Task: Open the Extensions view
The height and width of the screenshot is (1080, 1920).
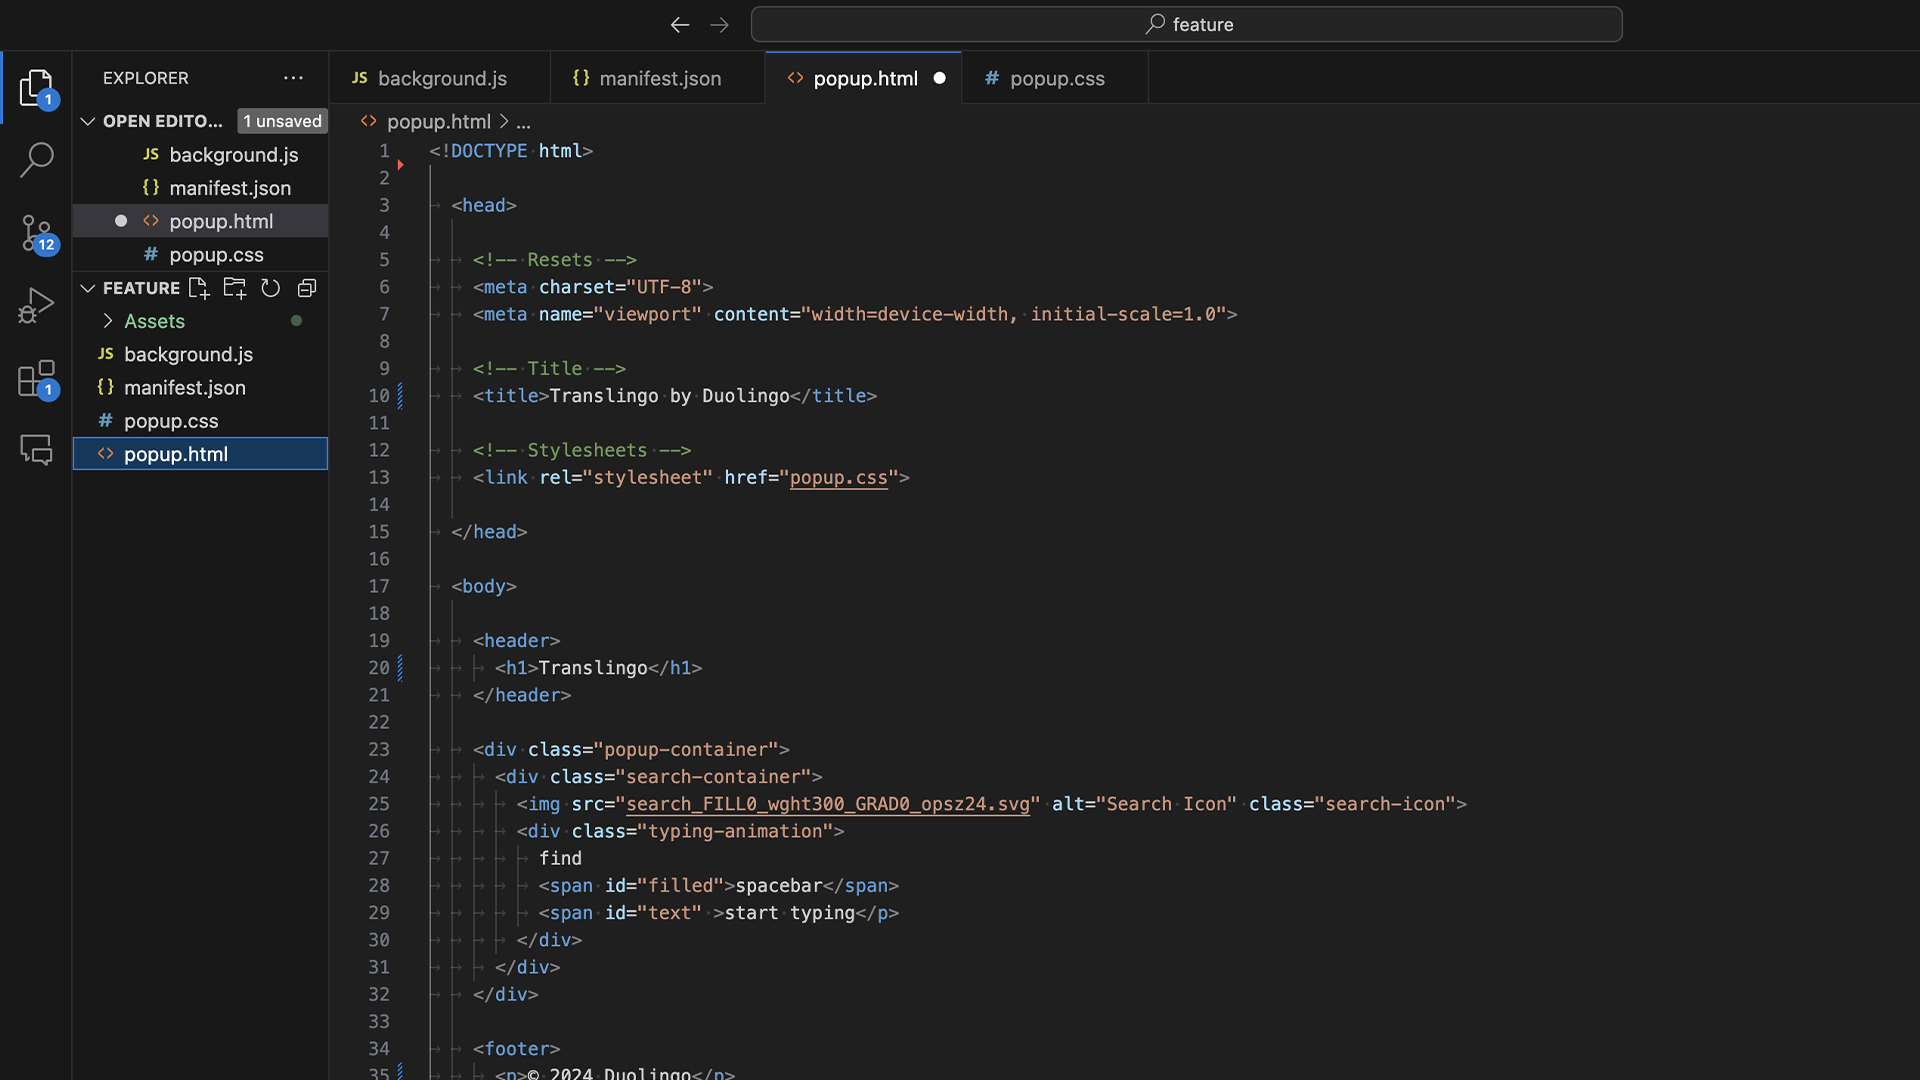Action: (x=37, y=379)
